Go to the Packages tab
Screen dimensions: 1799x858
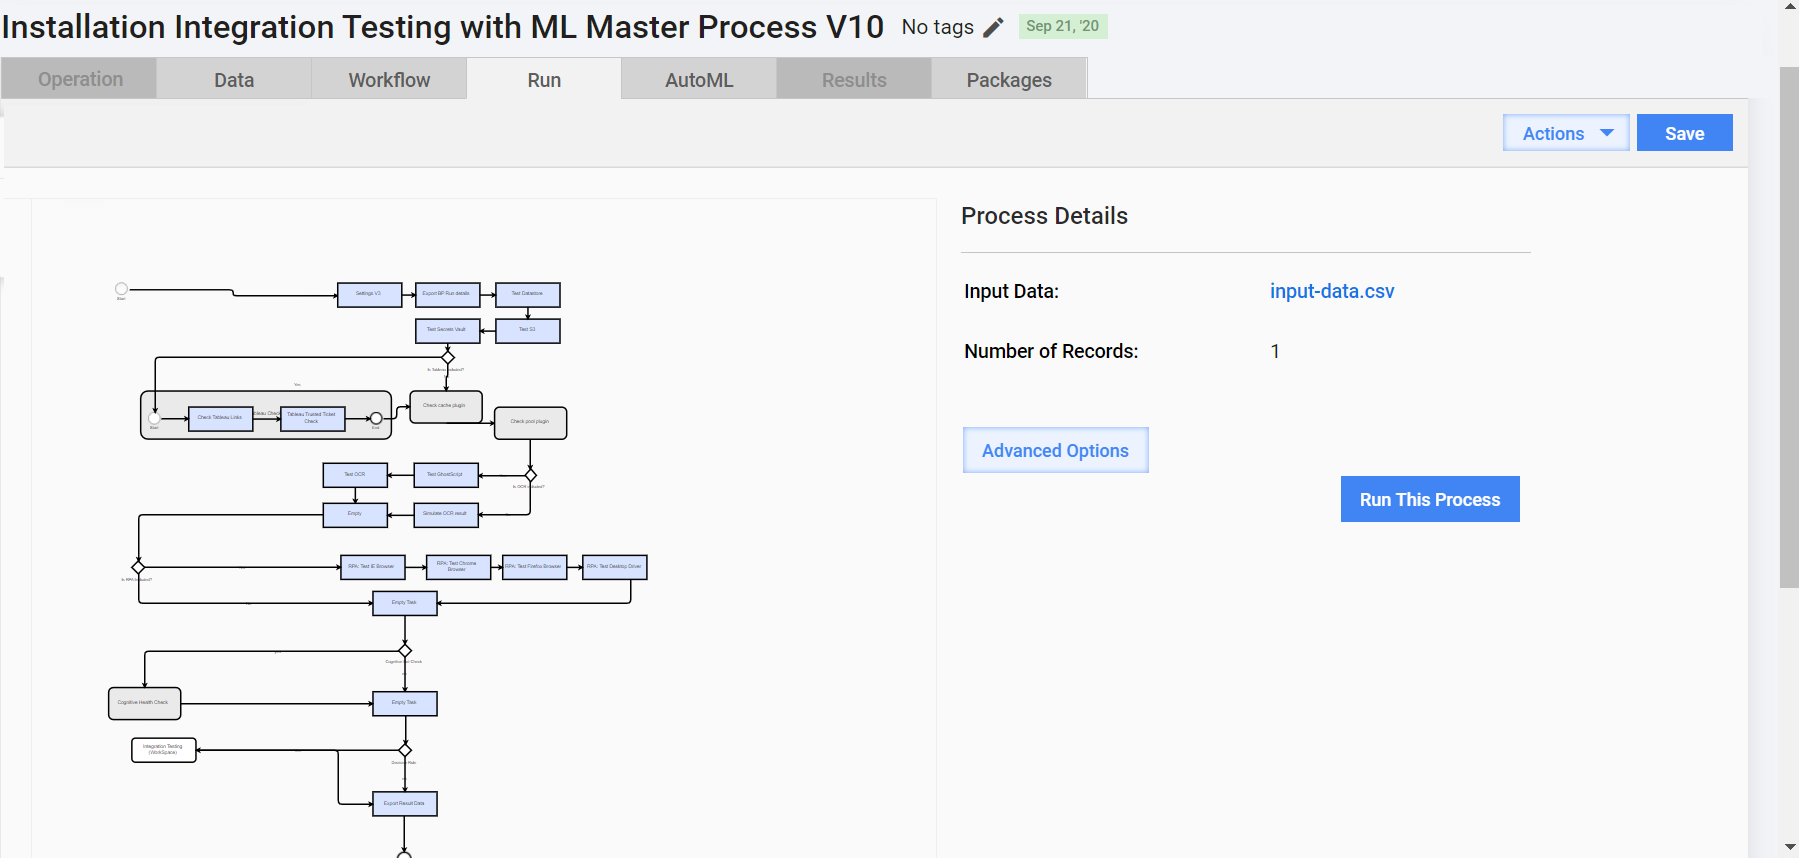point(1009,79)
